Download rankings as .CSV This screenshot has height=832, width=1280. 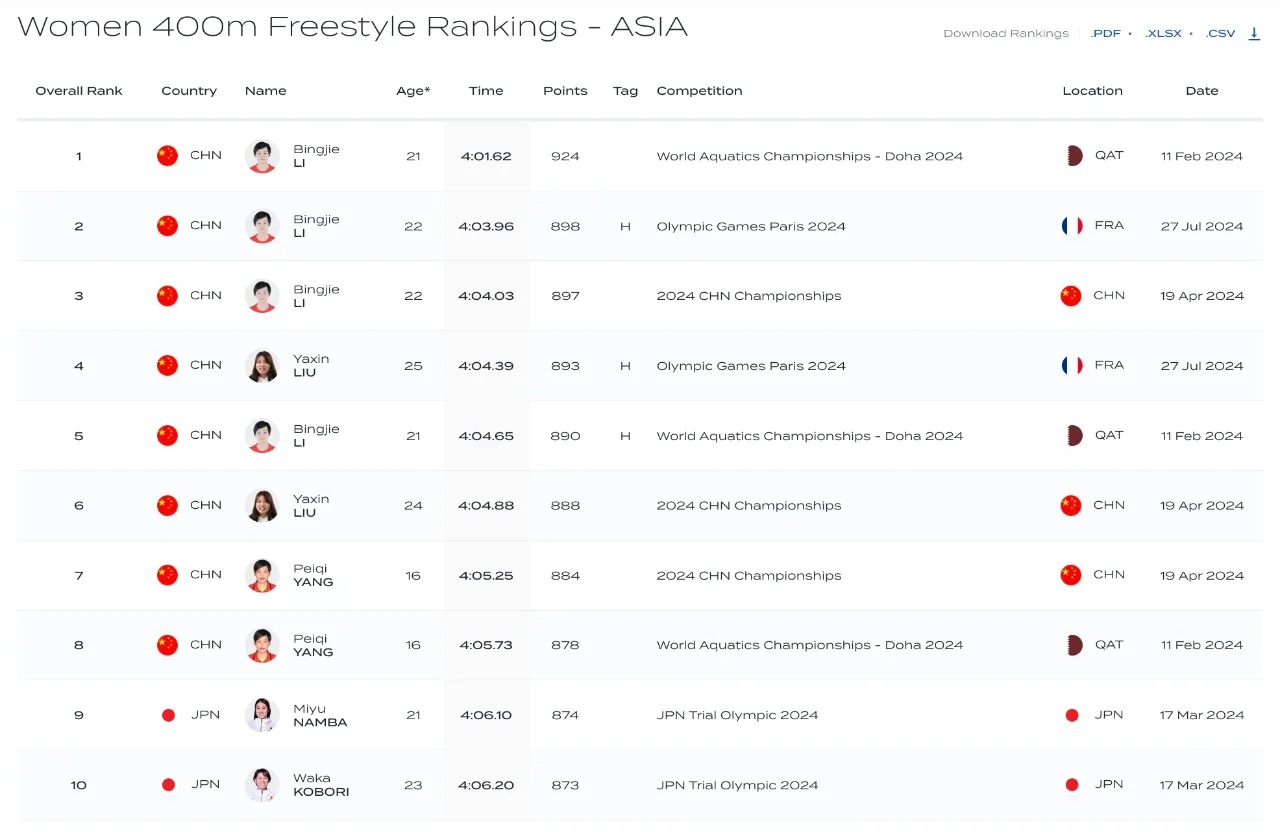(x=1220, y=33)
